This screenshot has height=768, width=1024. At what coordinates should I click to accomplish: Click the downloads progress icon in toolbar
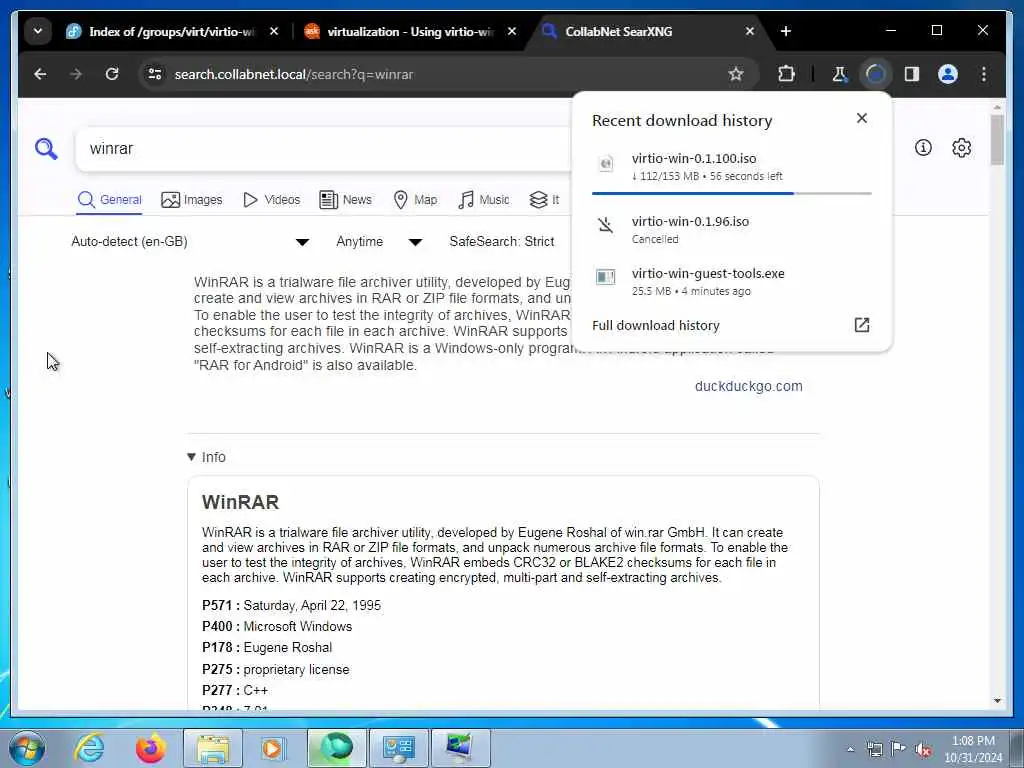point(875,74)
